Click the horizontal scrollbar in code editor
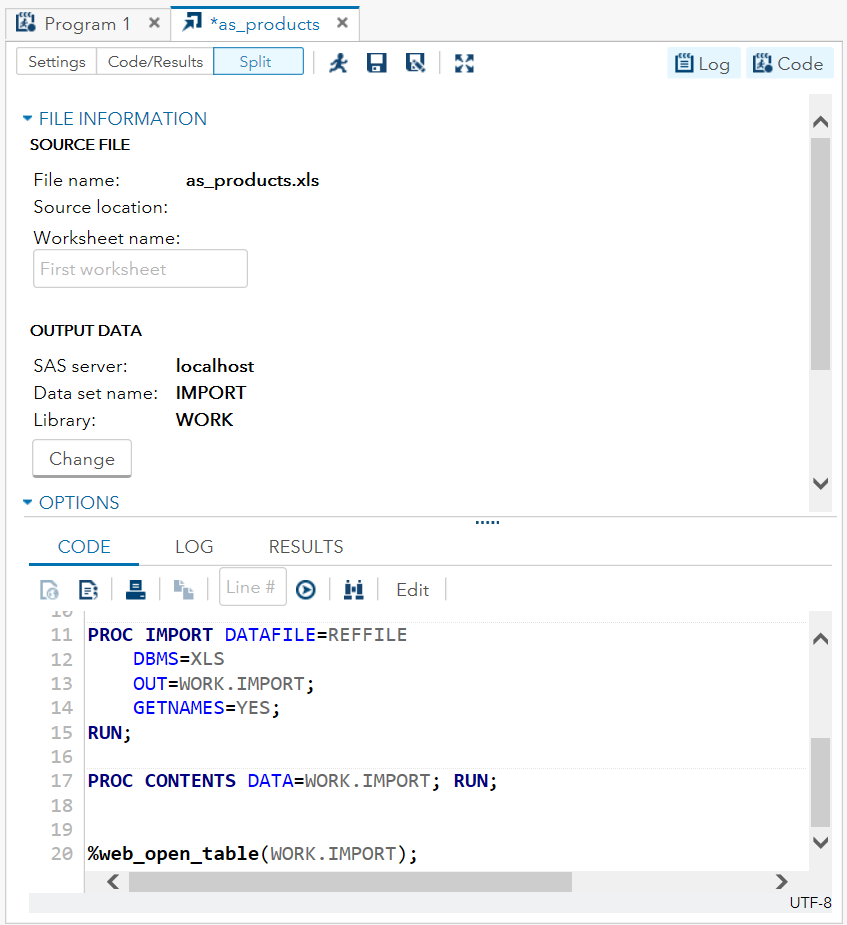This screenshot has width=847, height=925. click(x=350, y=881)
